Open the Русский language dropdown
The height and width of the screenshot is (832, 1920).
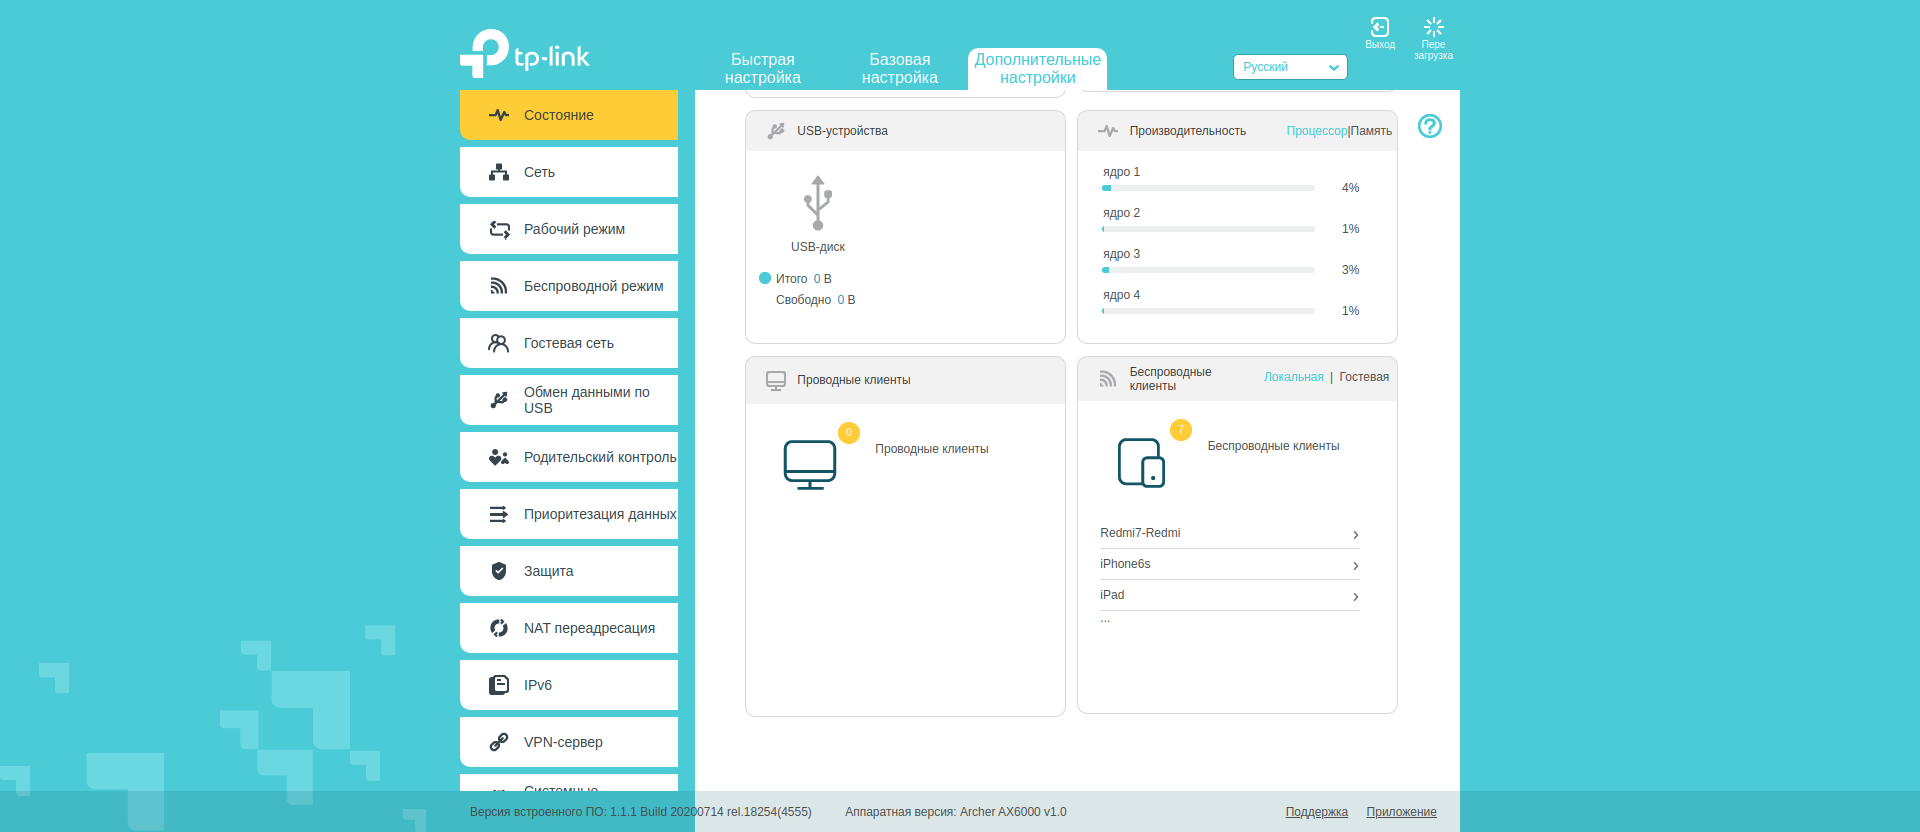(1289, 67)
